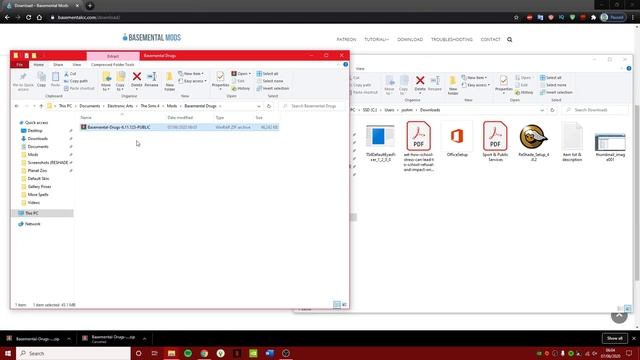Select the Basemental-Drugs PUBLIC zip file
640x360 pixels.
(180, 127)
